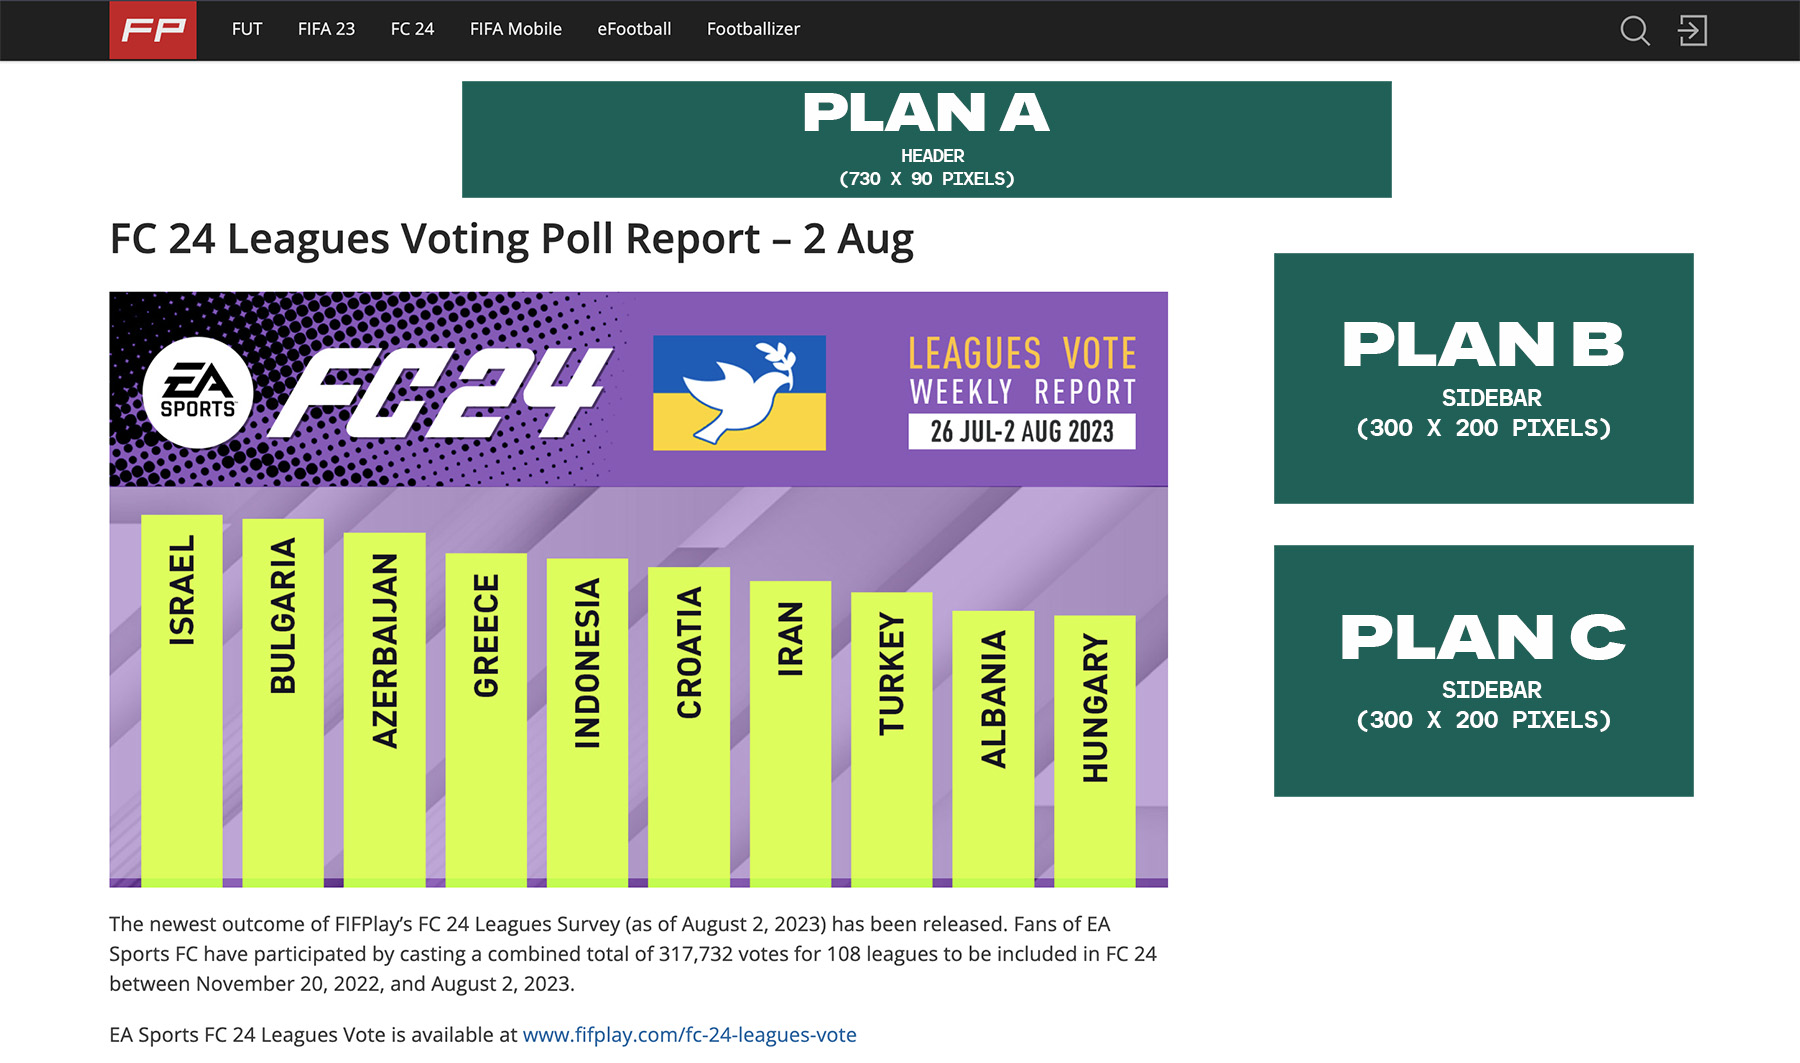
Task: Click the Indonesia bar in the chart
Action: pos(587,720)
